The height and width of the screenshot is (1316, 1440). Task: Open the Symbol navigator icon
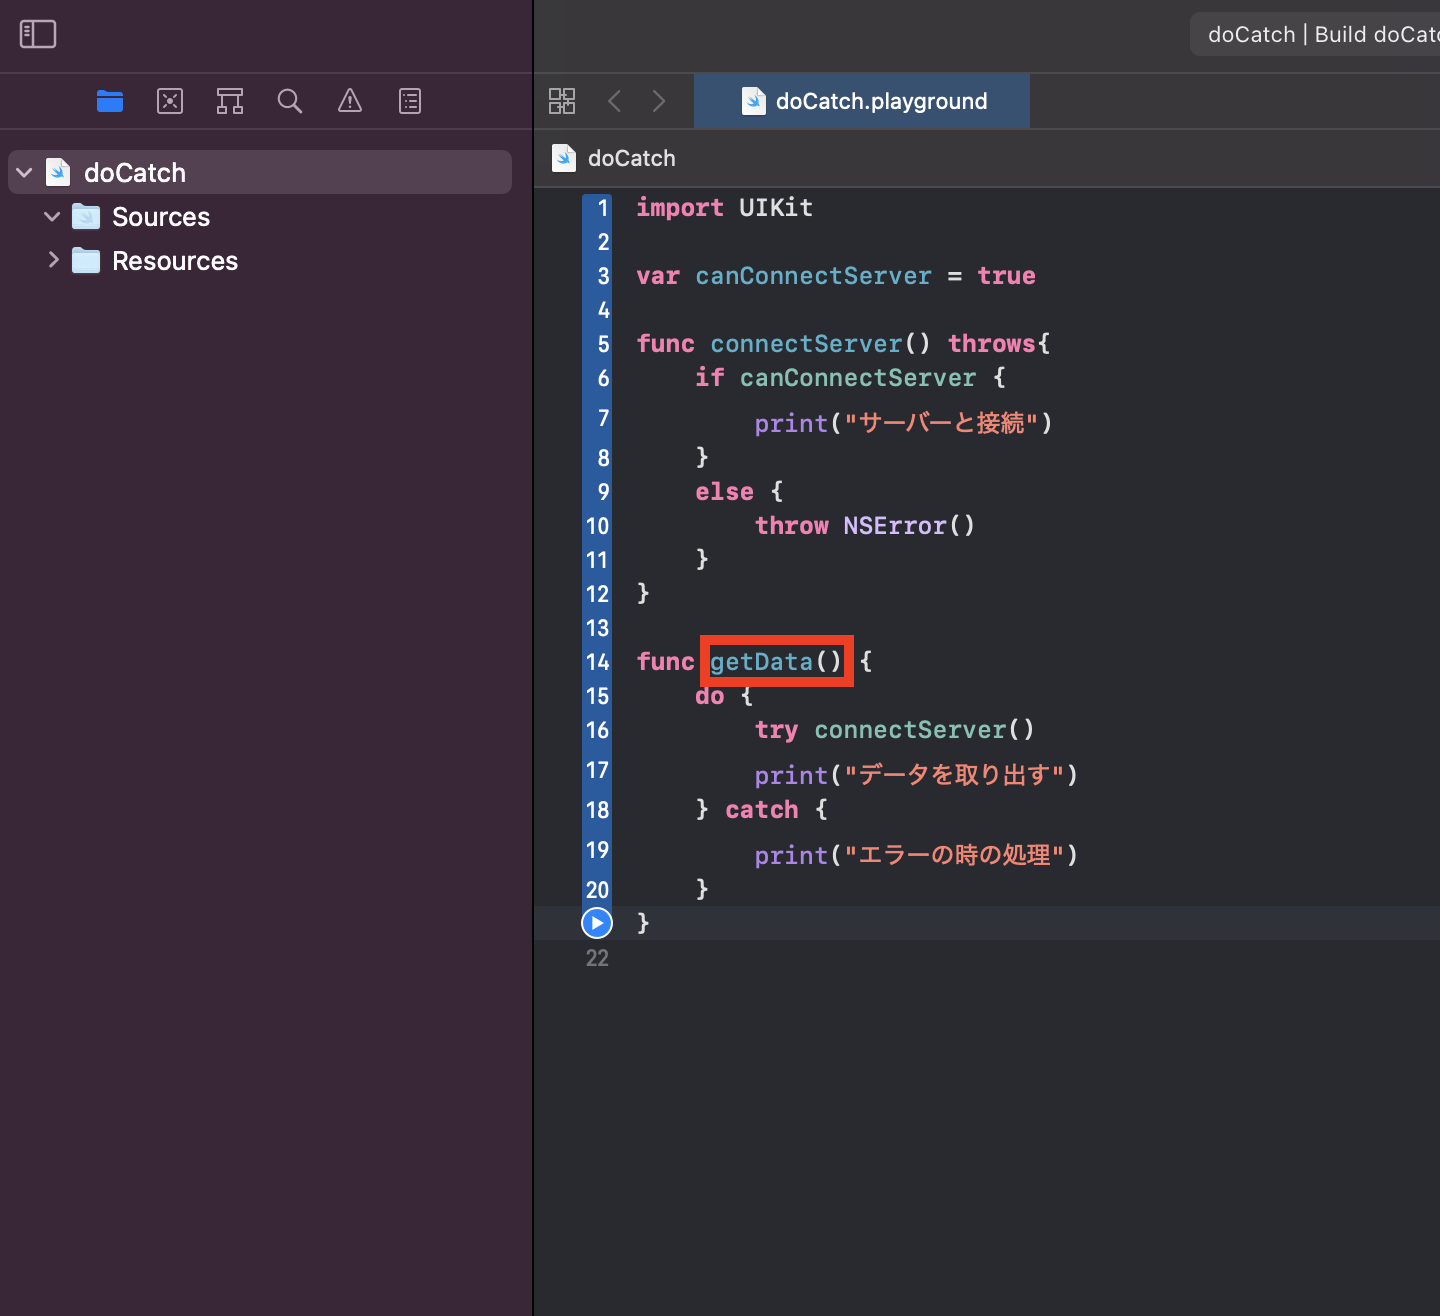[x=230, y=101]
